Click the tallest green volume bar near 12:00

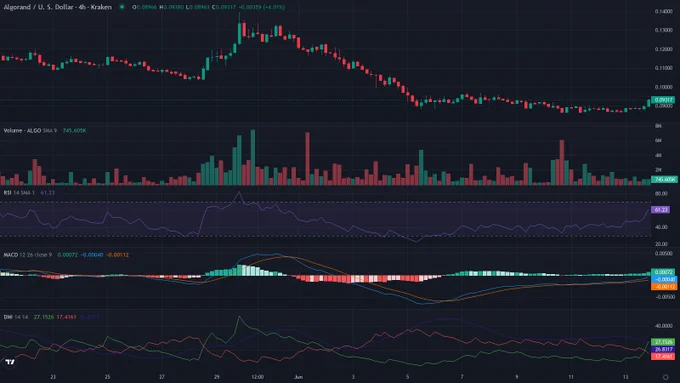click(x=253, y=157)
